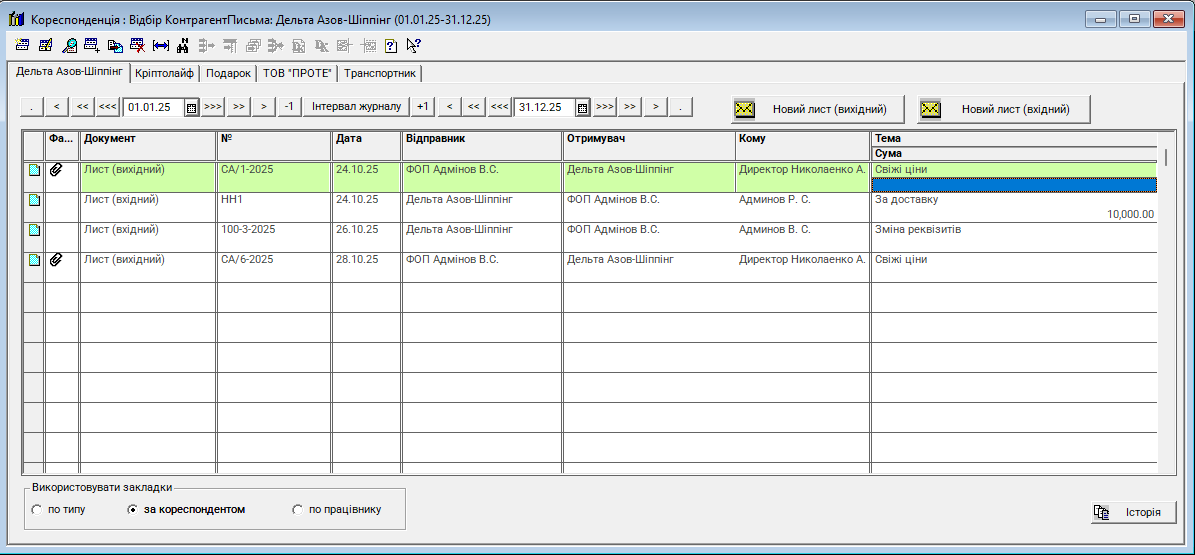1195x555 pixels.
Task: Open calendar picker for start date 01.01.25
Action: click(191, 107)
